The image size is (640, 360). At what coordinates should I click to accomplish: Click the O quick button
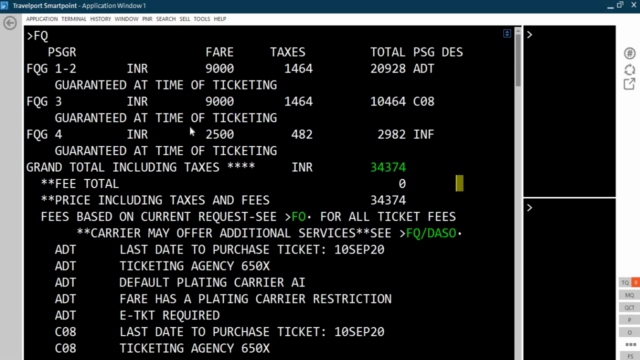pos(629,332)
